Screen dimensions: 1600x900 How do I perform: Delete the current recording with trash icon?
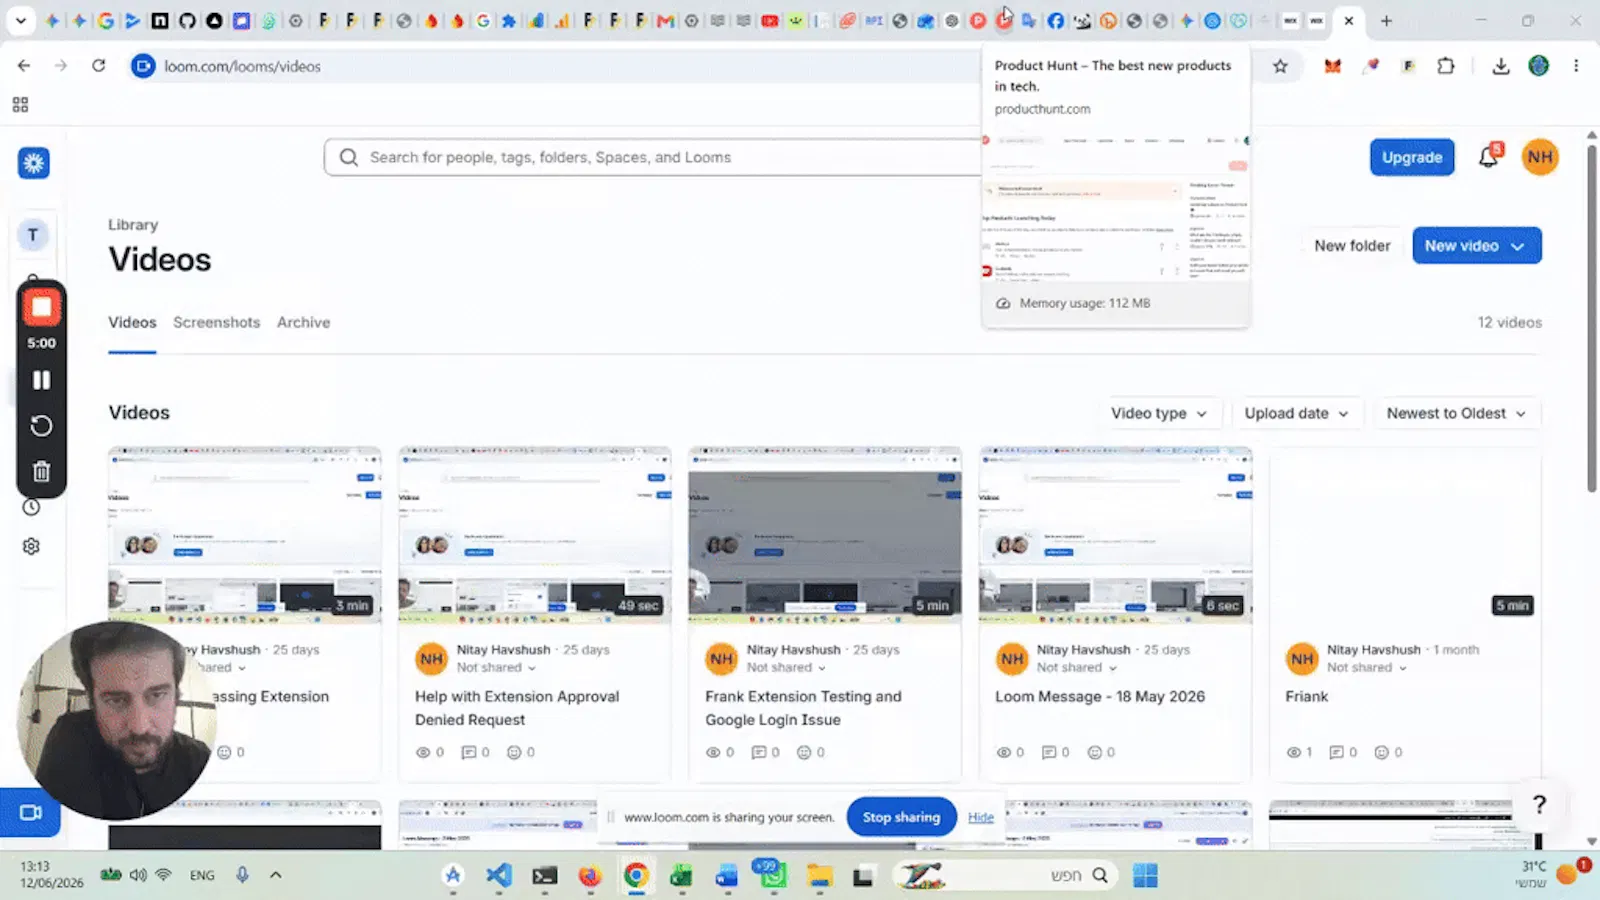[x=41, y=471]
